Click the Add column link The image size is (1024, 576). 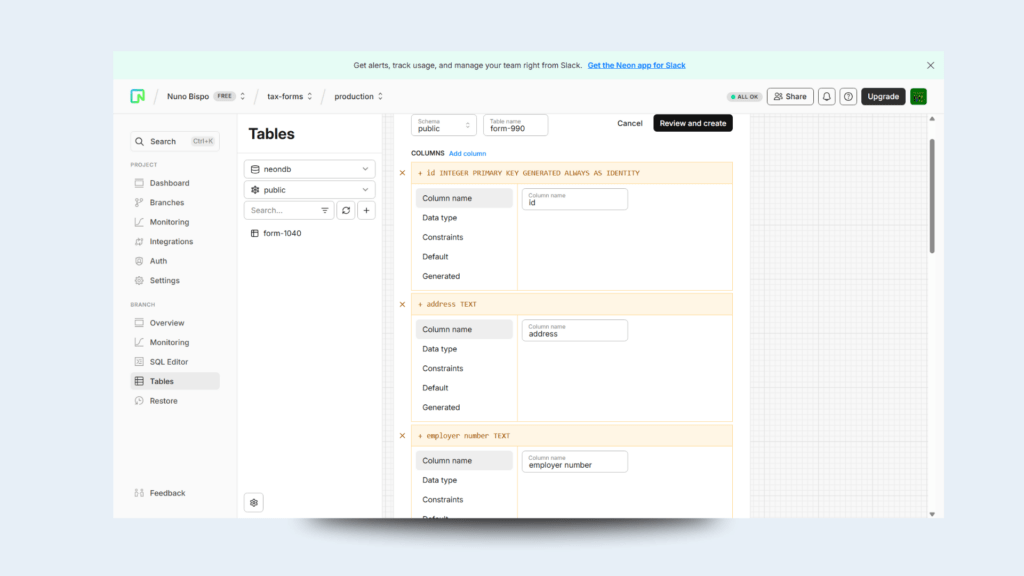pyautogui.click(x=467, y=153)
